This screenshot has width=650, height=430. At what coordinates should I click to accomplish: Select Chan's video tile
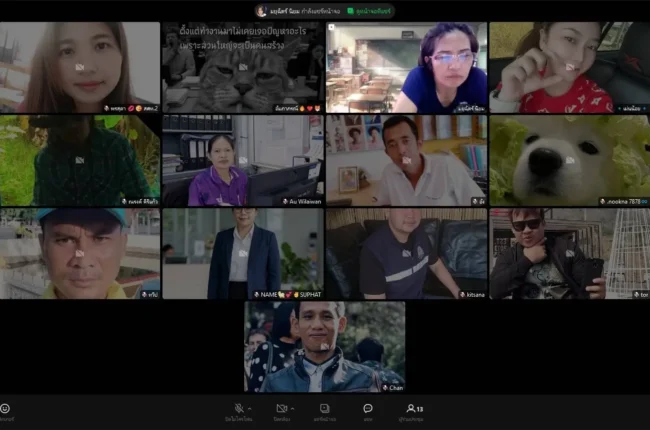(325, 347)
